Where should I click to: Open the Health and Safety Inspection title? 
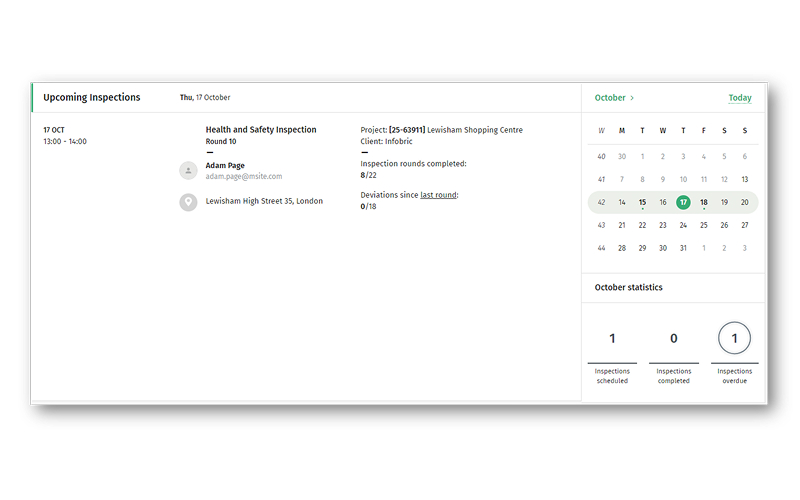[261, 130]
